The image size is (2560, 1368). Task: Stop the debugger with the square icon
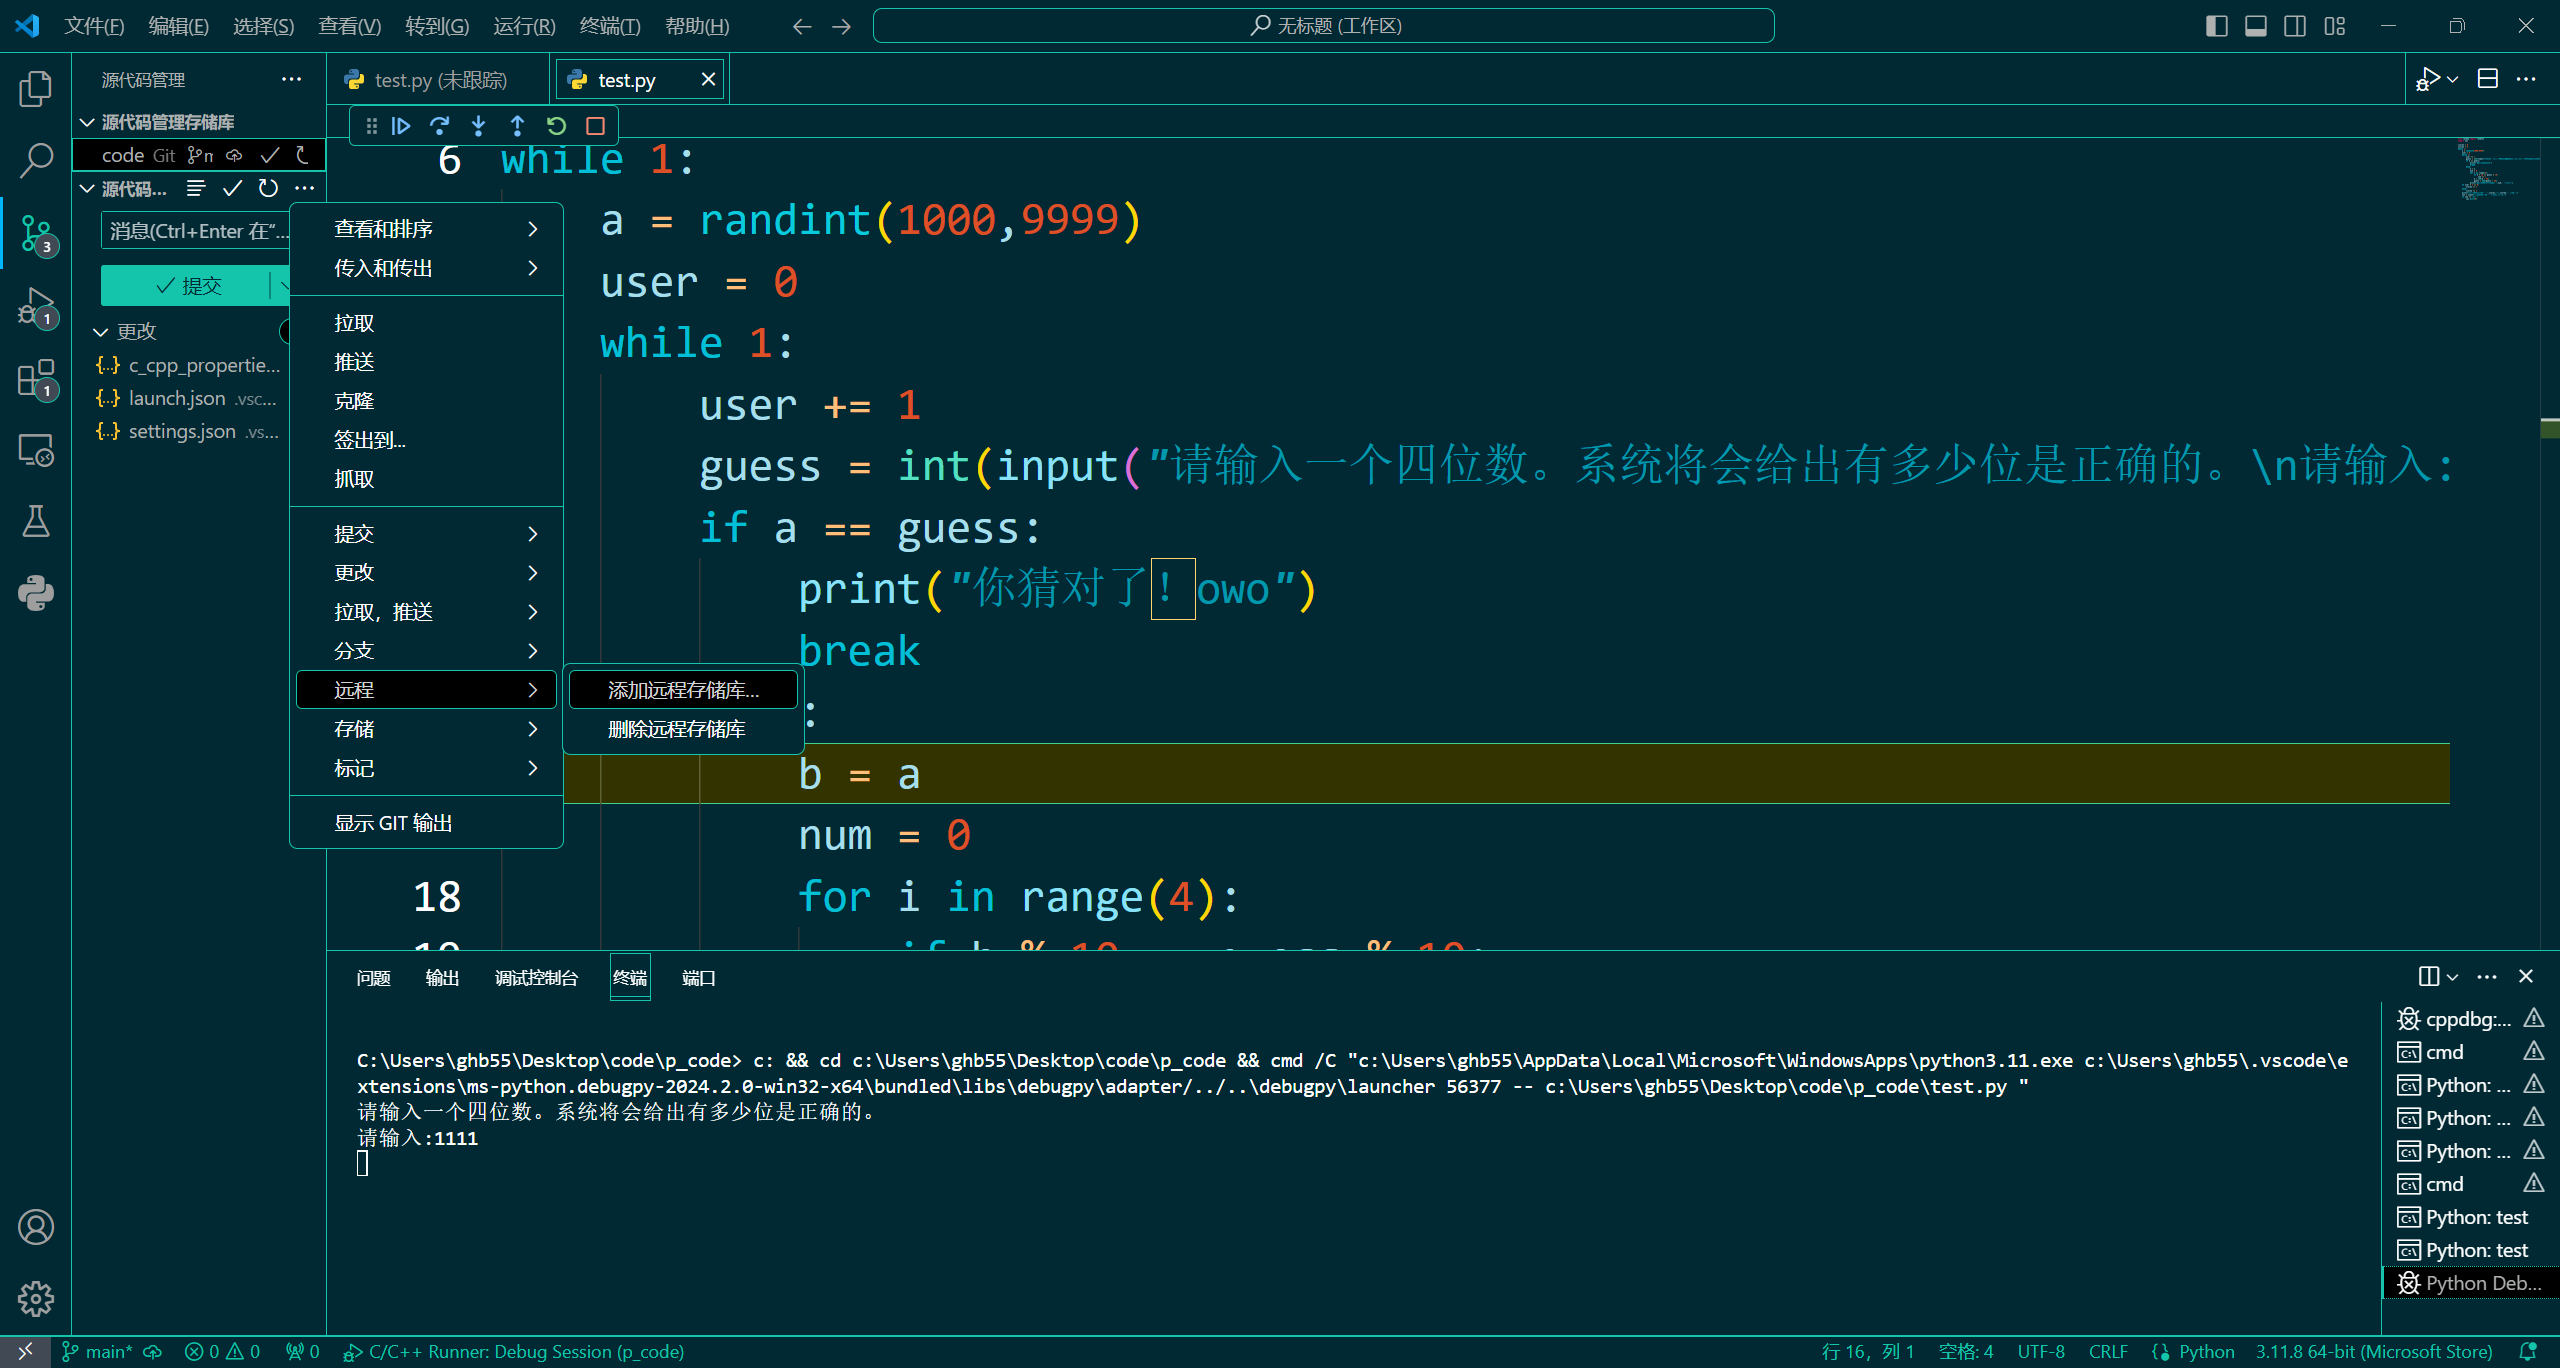(x=595, y=126)
